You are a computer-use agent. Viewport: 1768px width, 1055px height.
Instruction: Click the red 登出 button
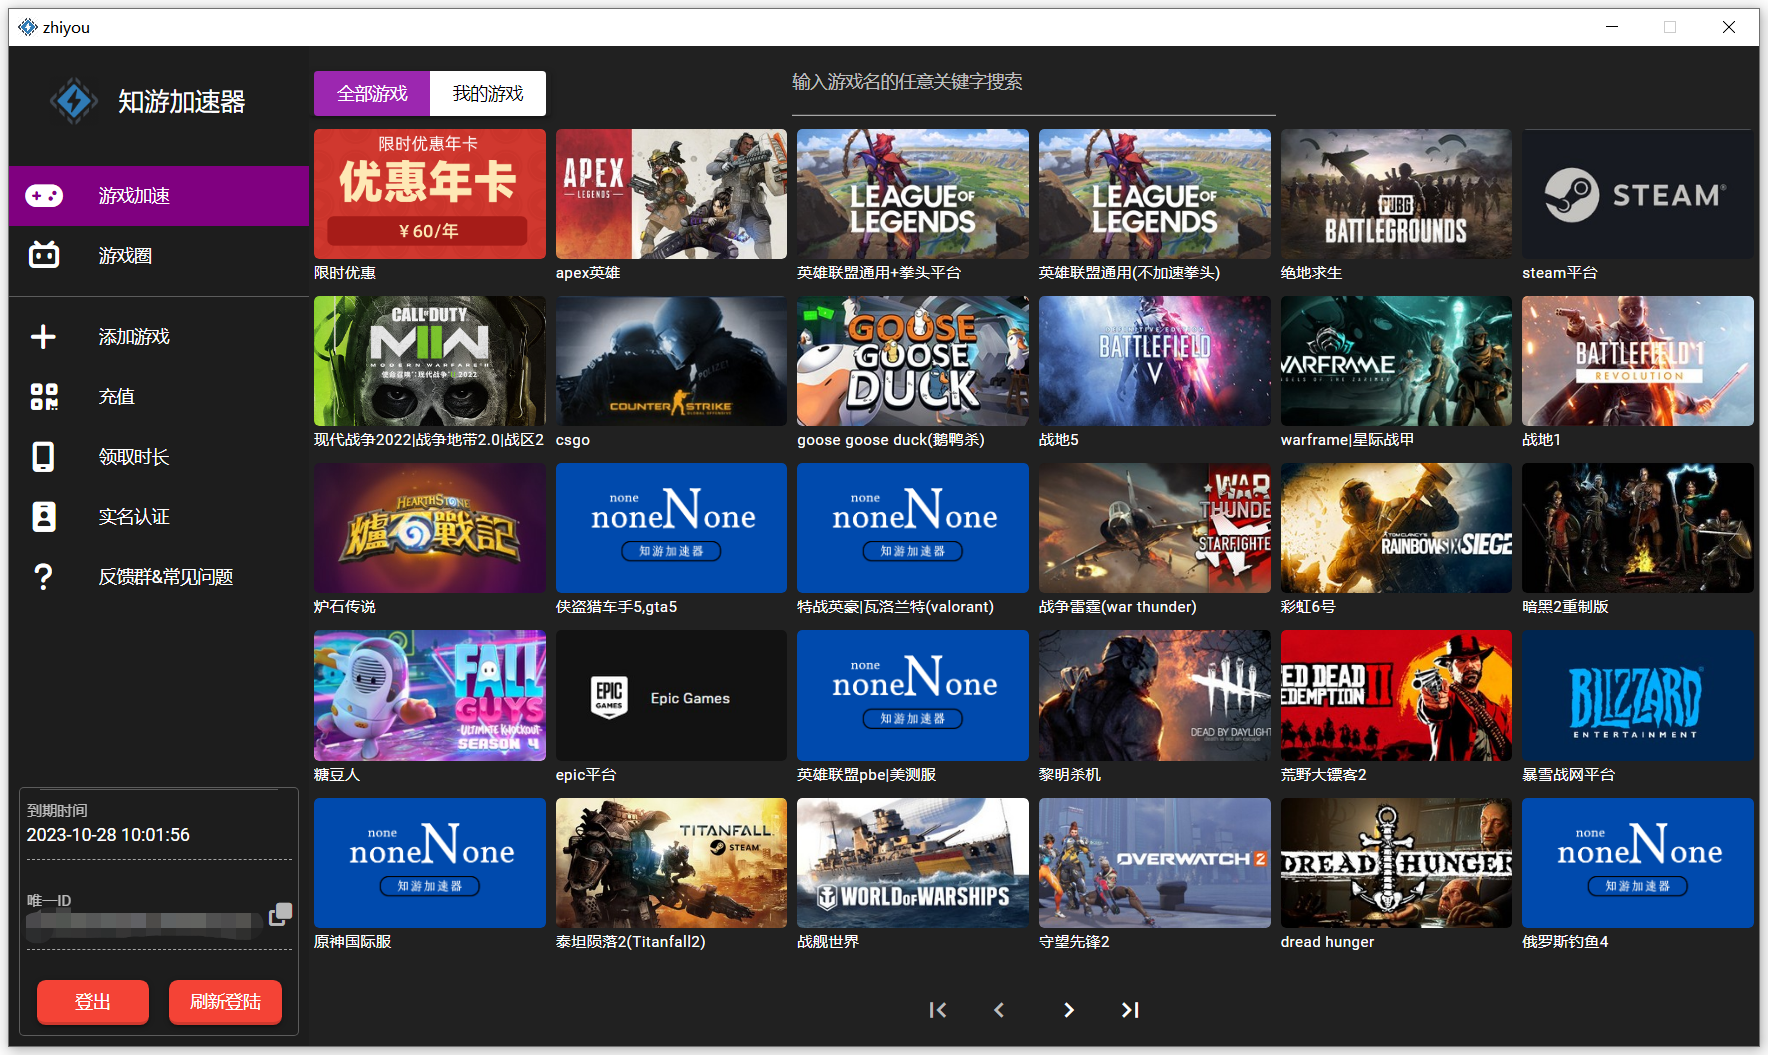click(93, 1002)
